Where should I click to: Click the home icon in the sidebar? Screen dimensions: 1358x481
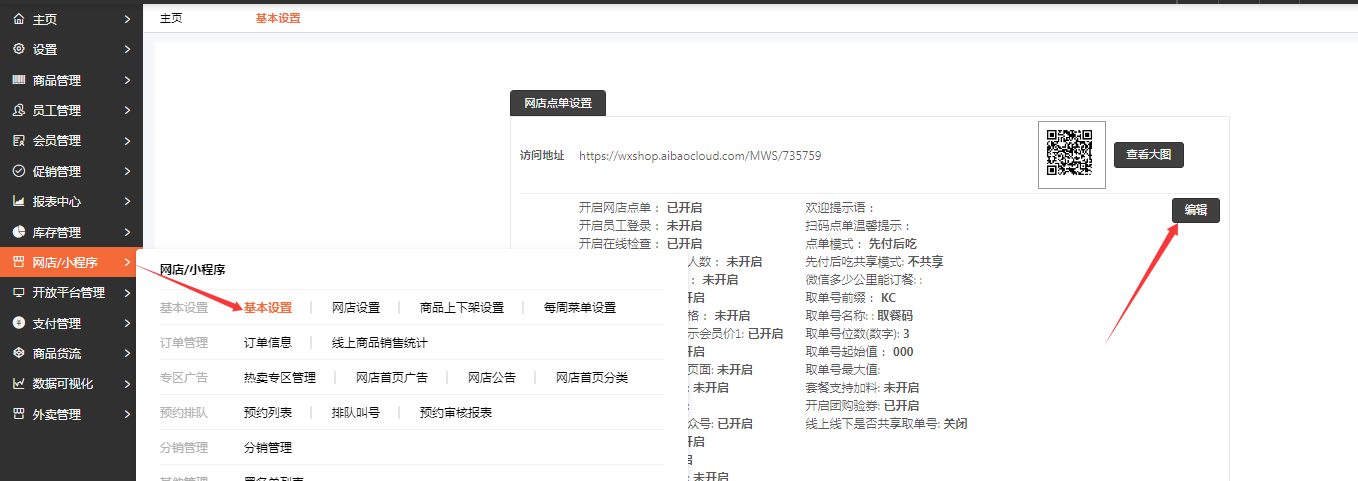pos(18,19)
